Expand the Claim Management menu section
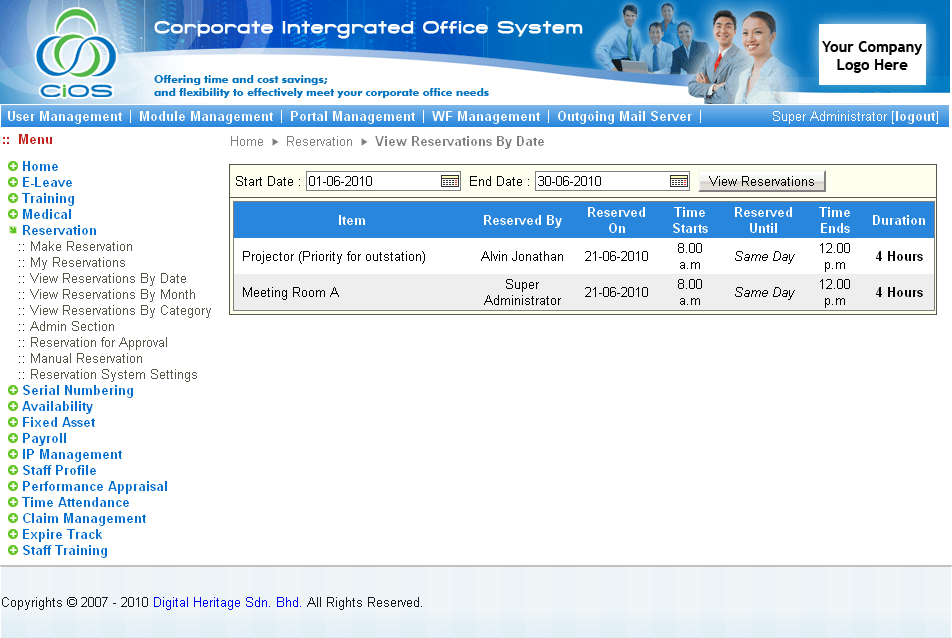The width and height of the screenshot is (952, 638). [x=13, y=519]
